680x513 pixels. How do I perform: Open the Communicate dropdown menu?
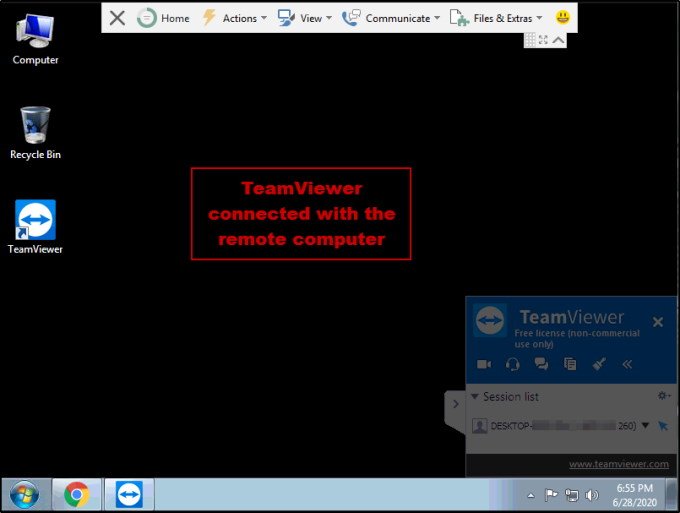[391, 18]
